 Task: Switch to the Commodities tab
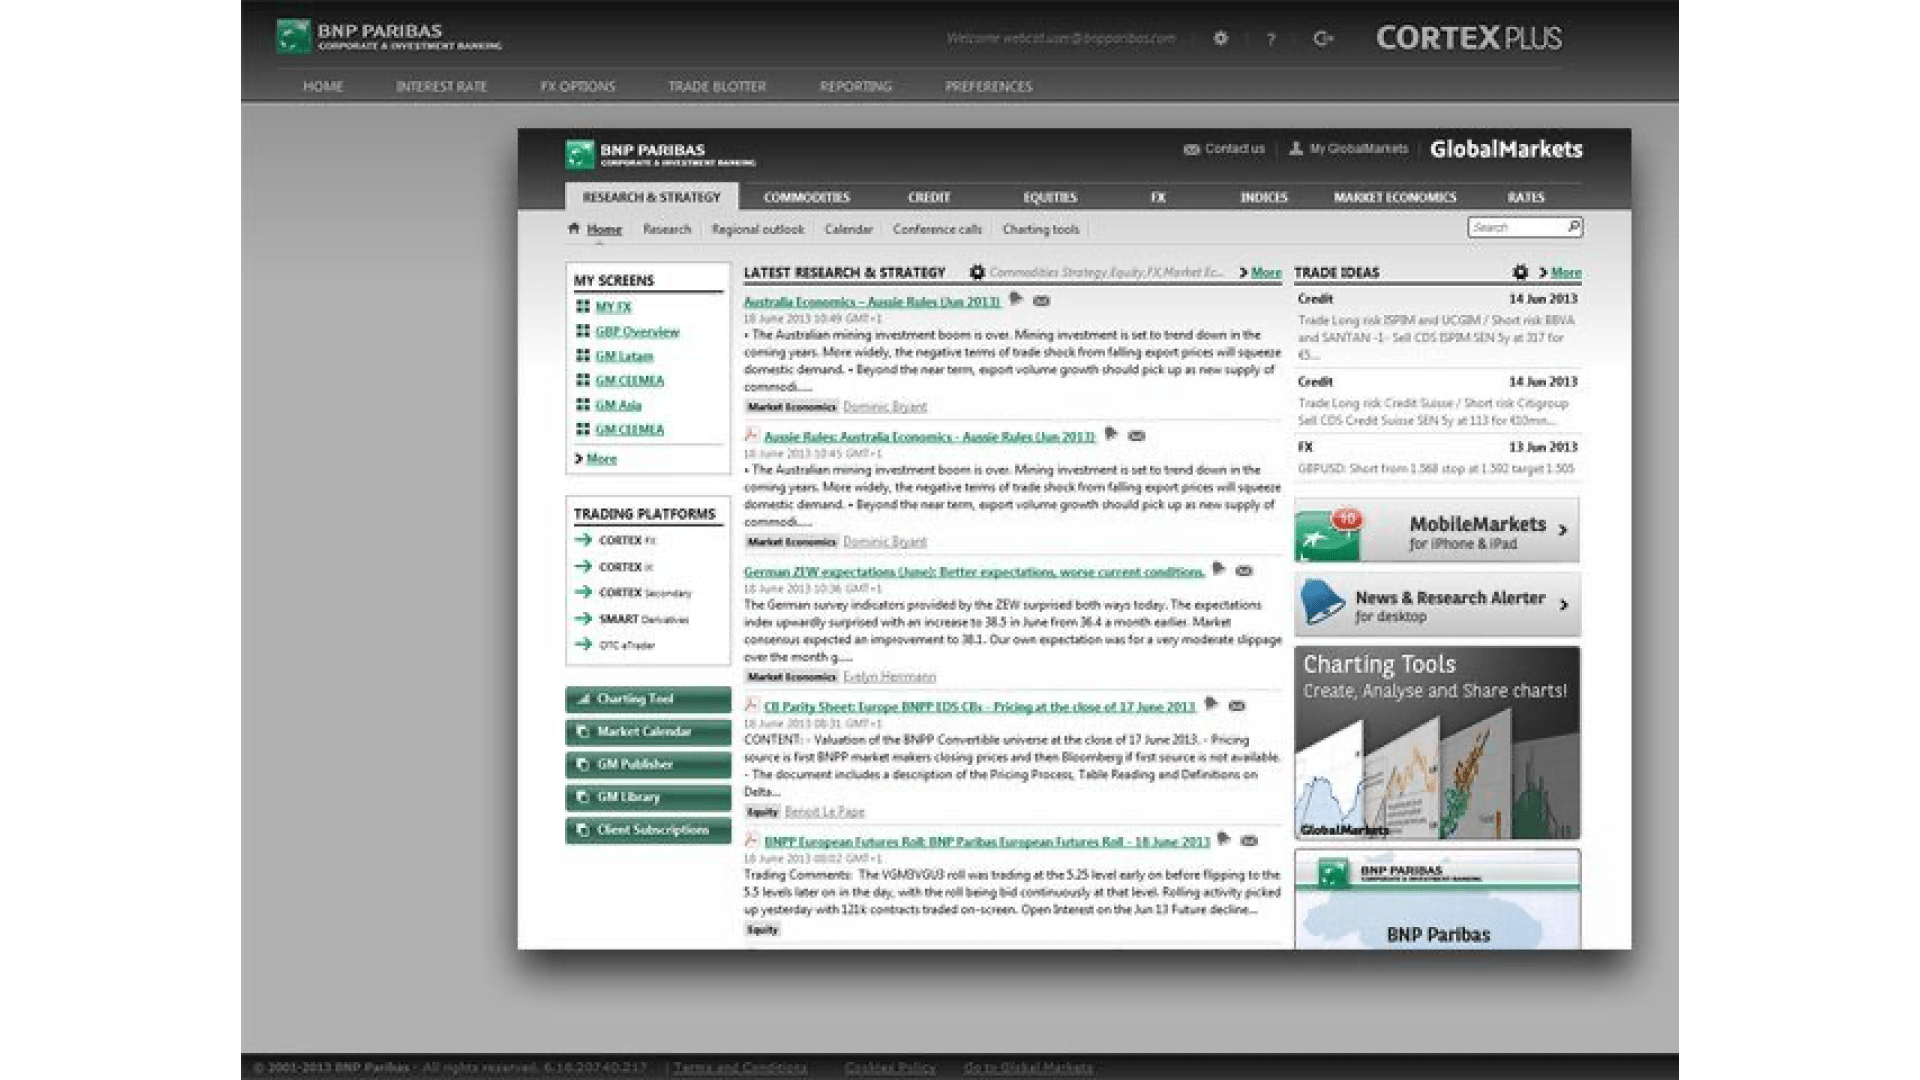[806, 197]
